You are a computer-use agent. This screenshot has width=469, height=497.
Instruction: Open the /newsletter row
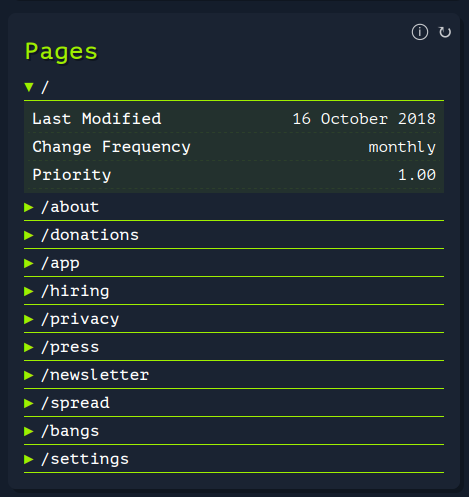click(x=234, y=375)
